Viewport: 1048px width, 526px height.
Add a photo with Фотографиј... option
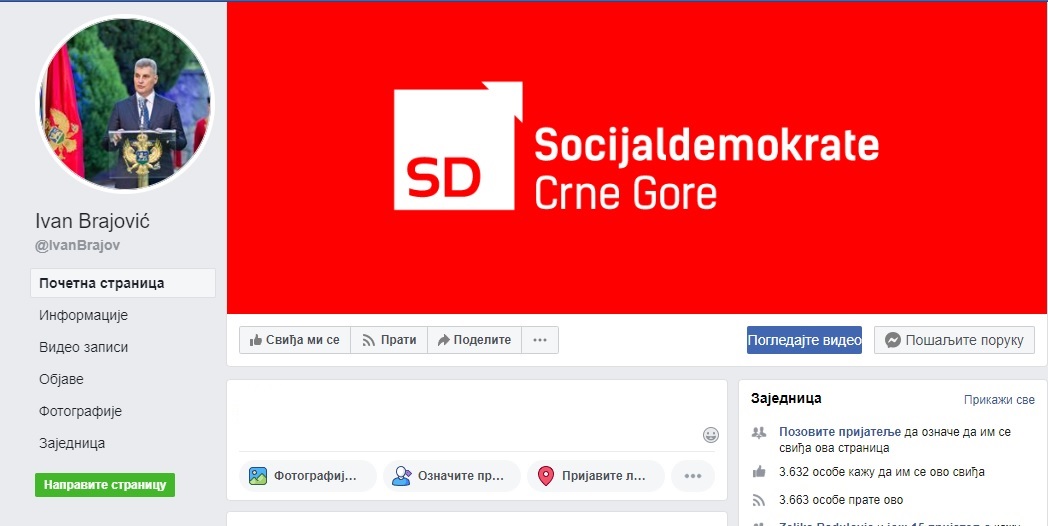(x=307, y=476)
